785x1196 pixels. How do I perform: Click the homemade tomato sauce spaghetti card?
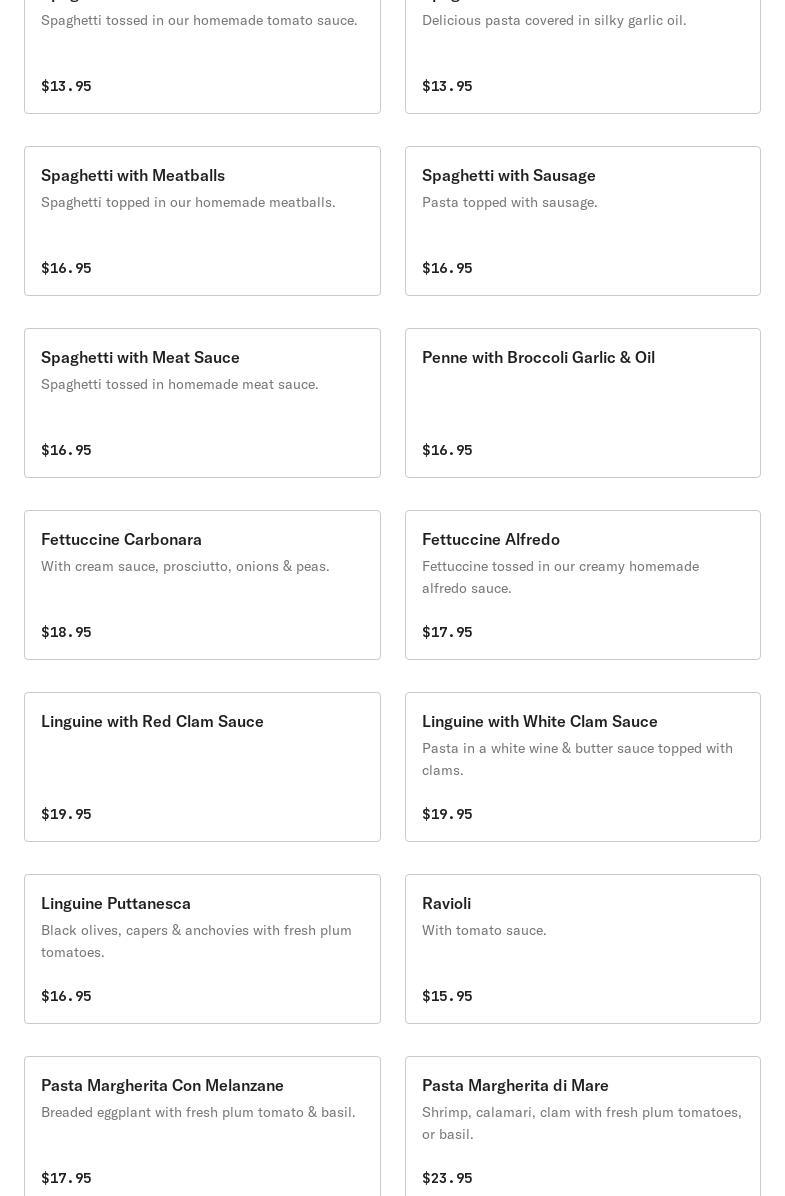click(x=202, y=56)
